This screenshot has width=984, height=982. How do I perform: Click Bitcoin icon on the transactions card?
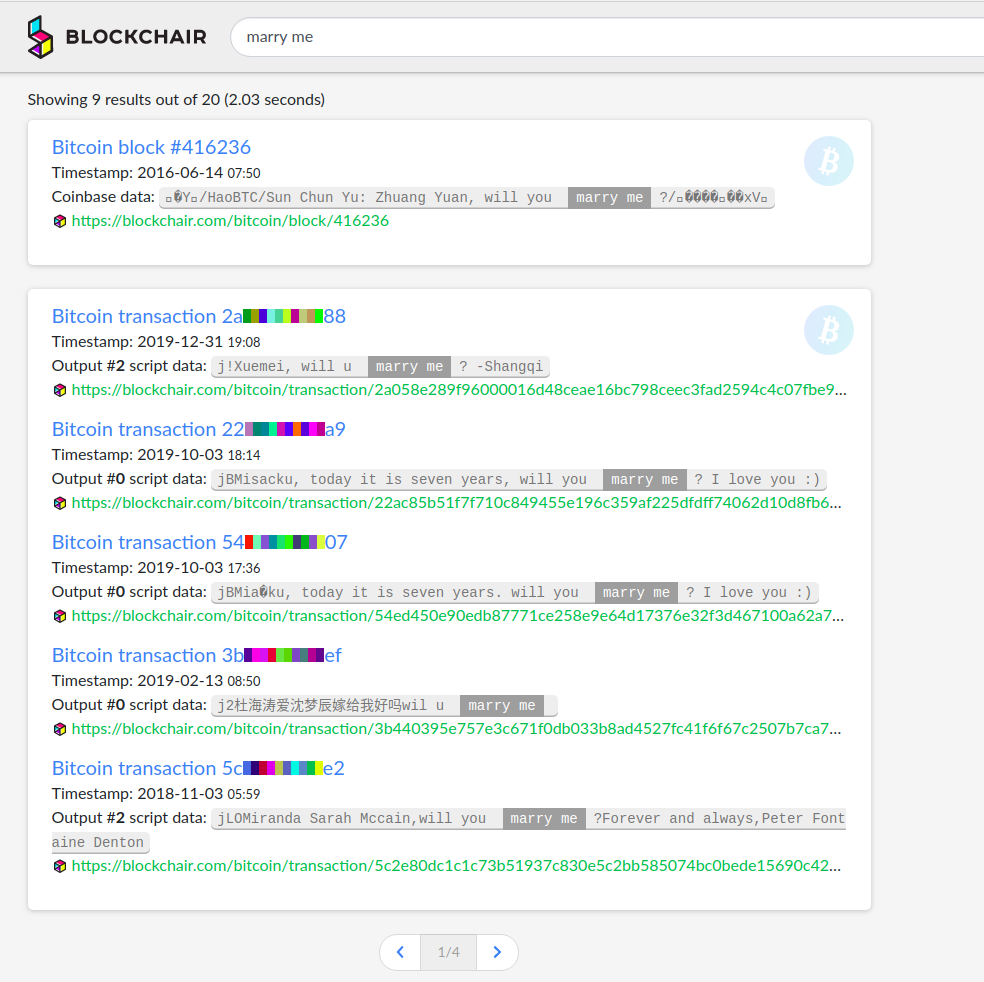pyautogui.click(x=828, y=330)
